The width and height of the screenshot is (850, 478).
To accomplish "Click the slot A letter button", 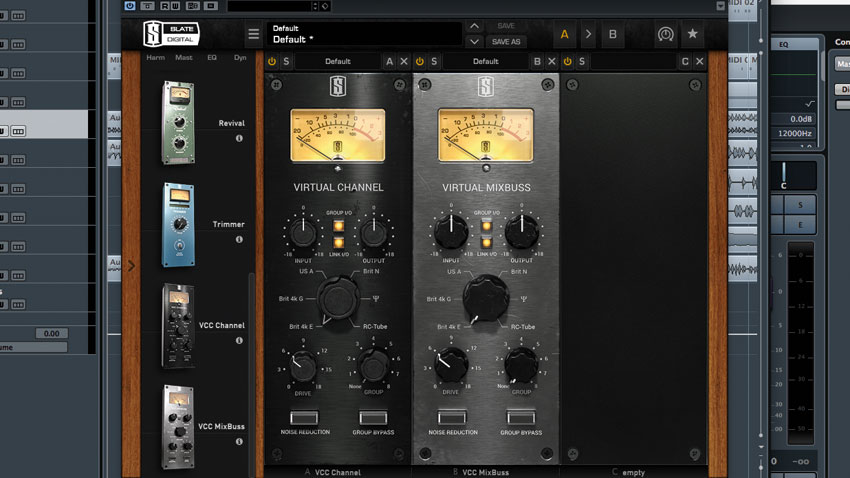I will pyautogui.click(x=389, y=61).
